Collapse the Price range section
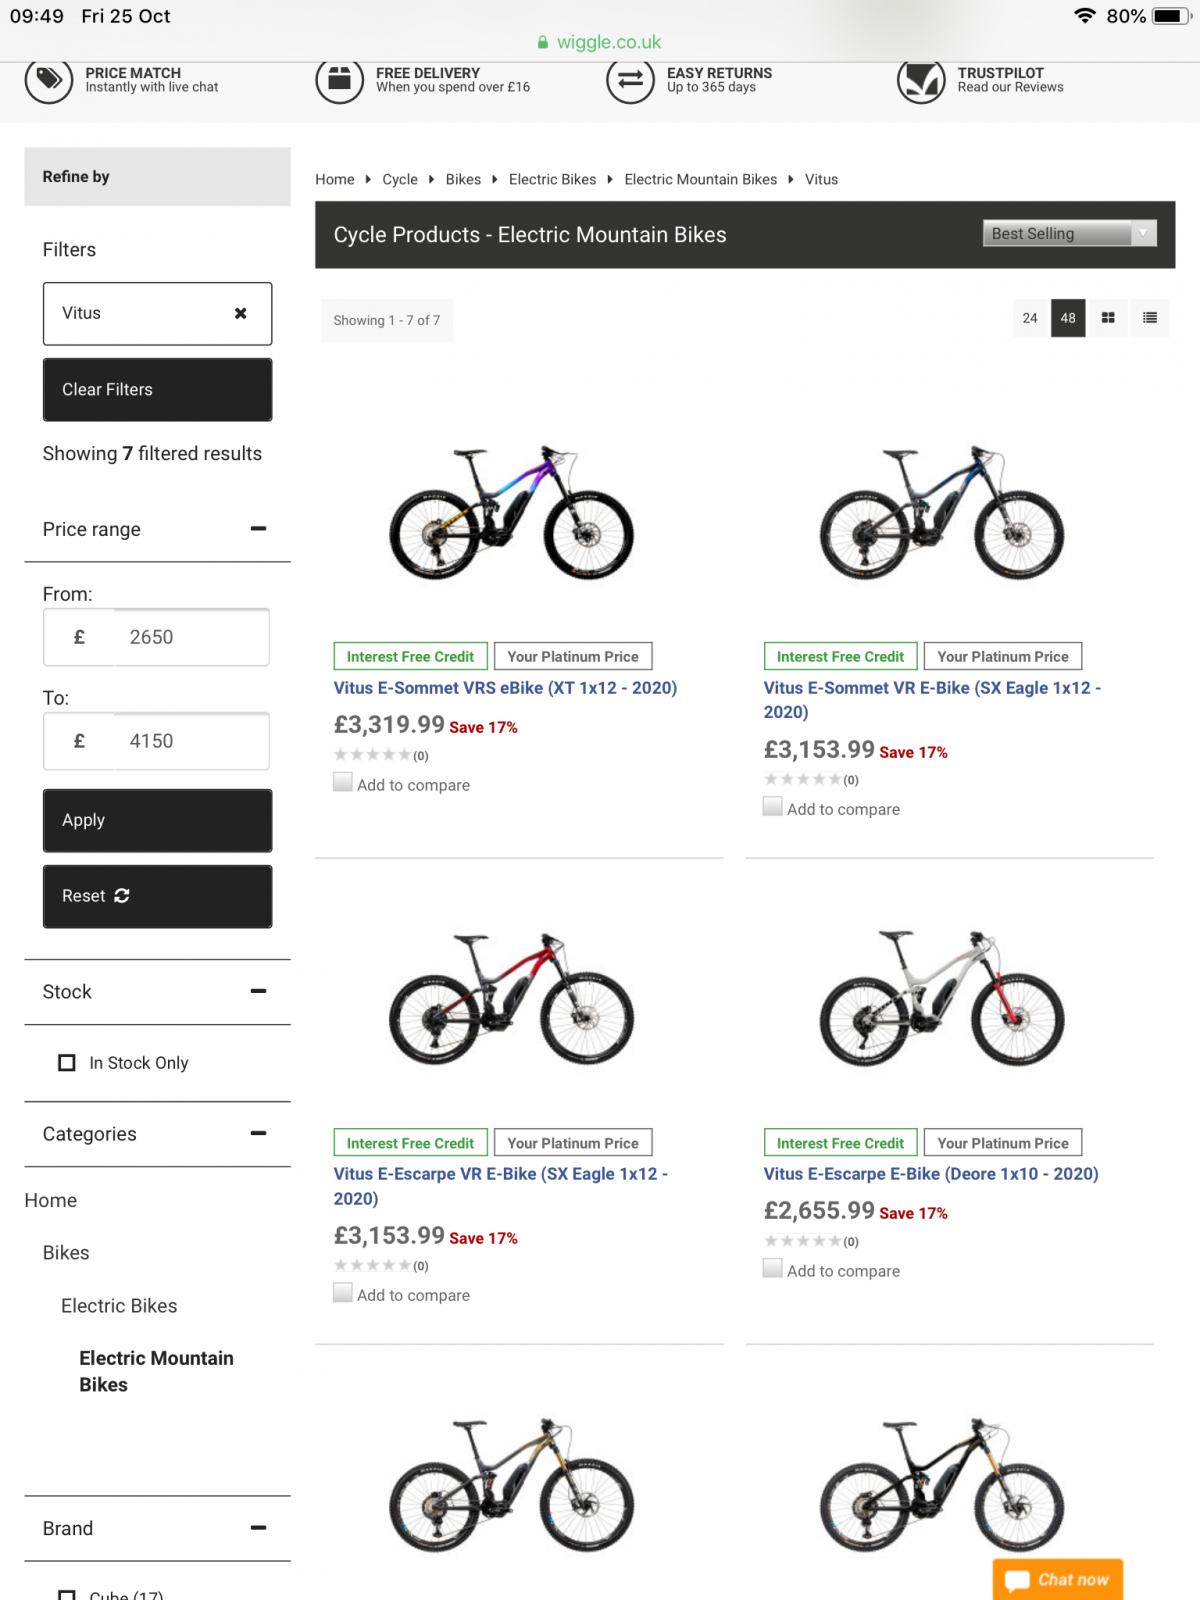The height and width of the screenshot is (1600, 1200). point(258,528)
